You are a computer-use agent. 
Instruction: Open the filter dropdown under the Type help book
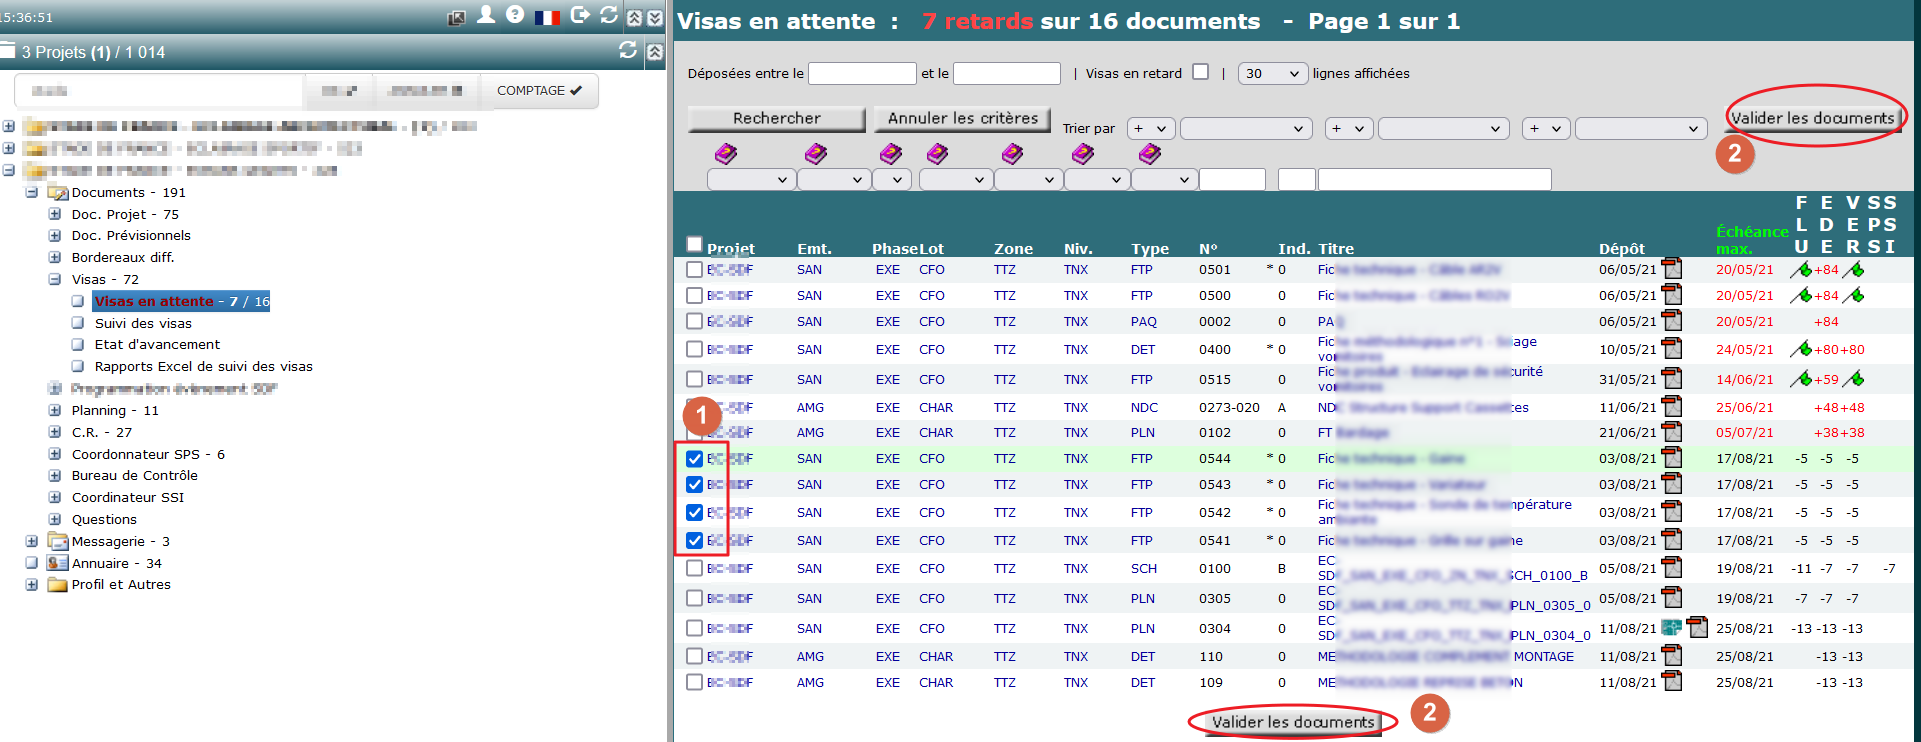pos(1164,179)
